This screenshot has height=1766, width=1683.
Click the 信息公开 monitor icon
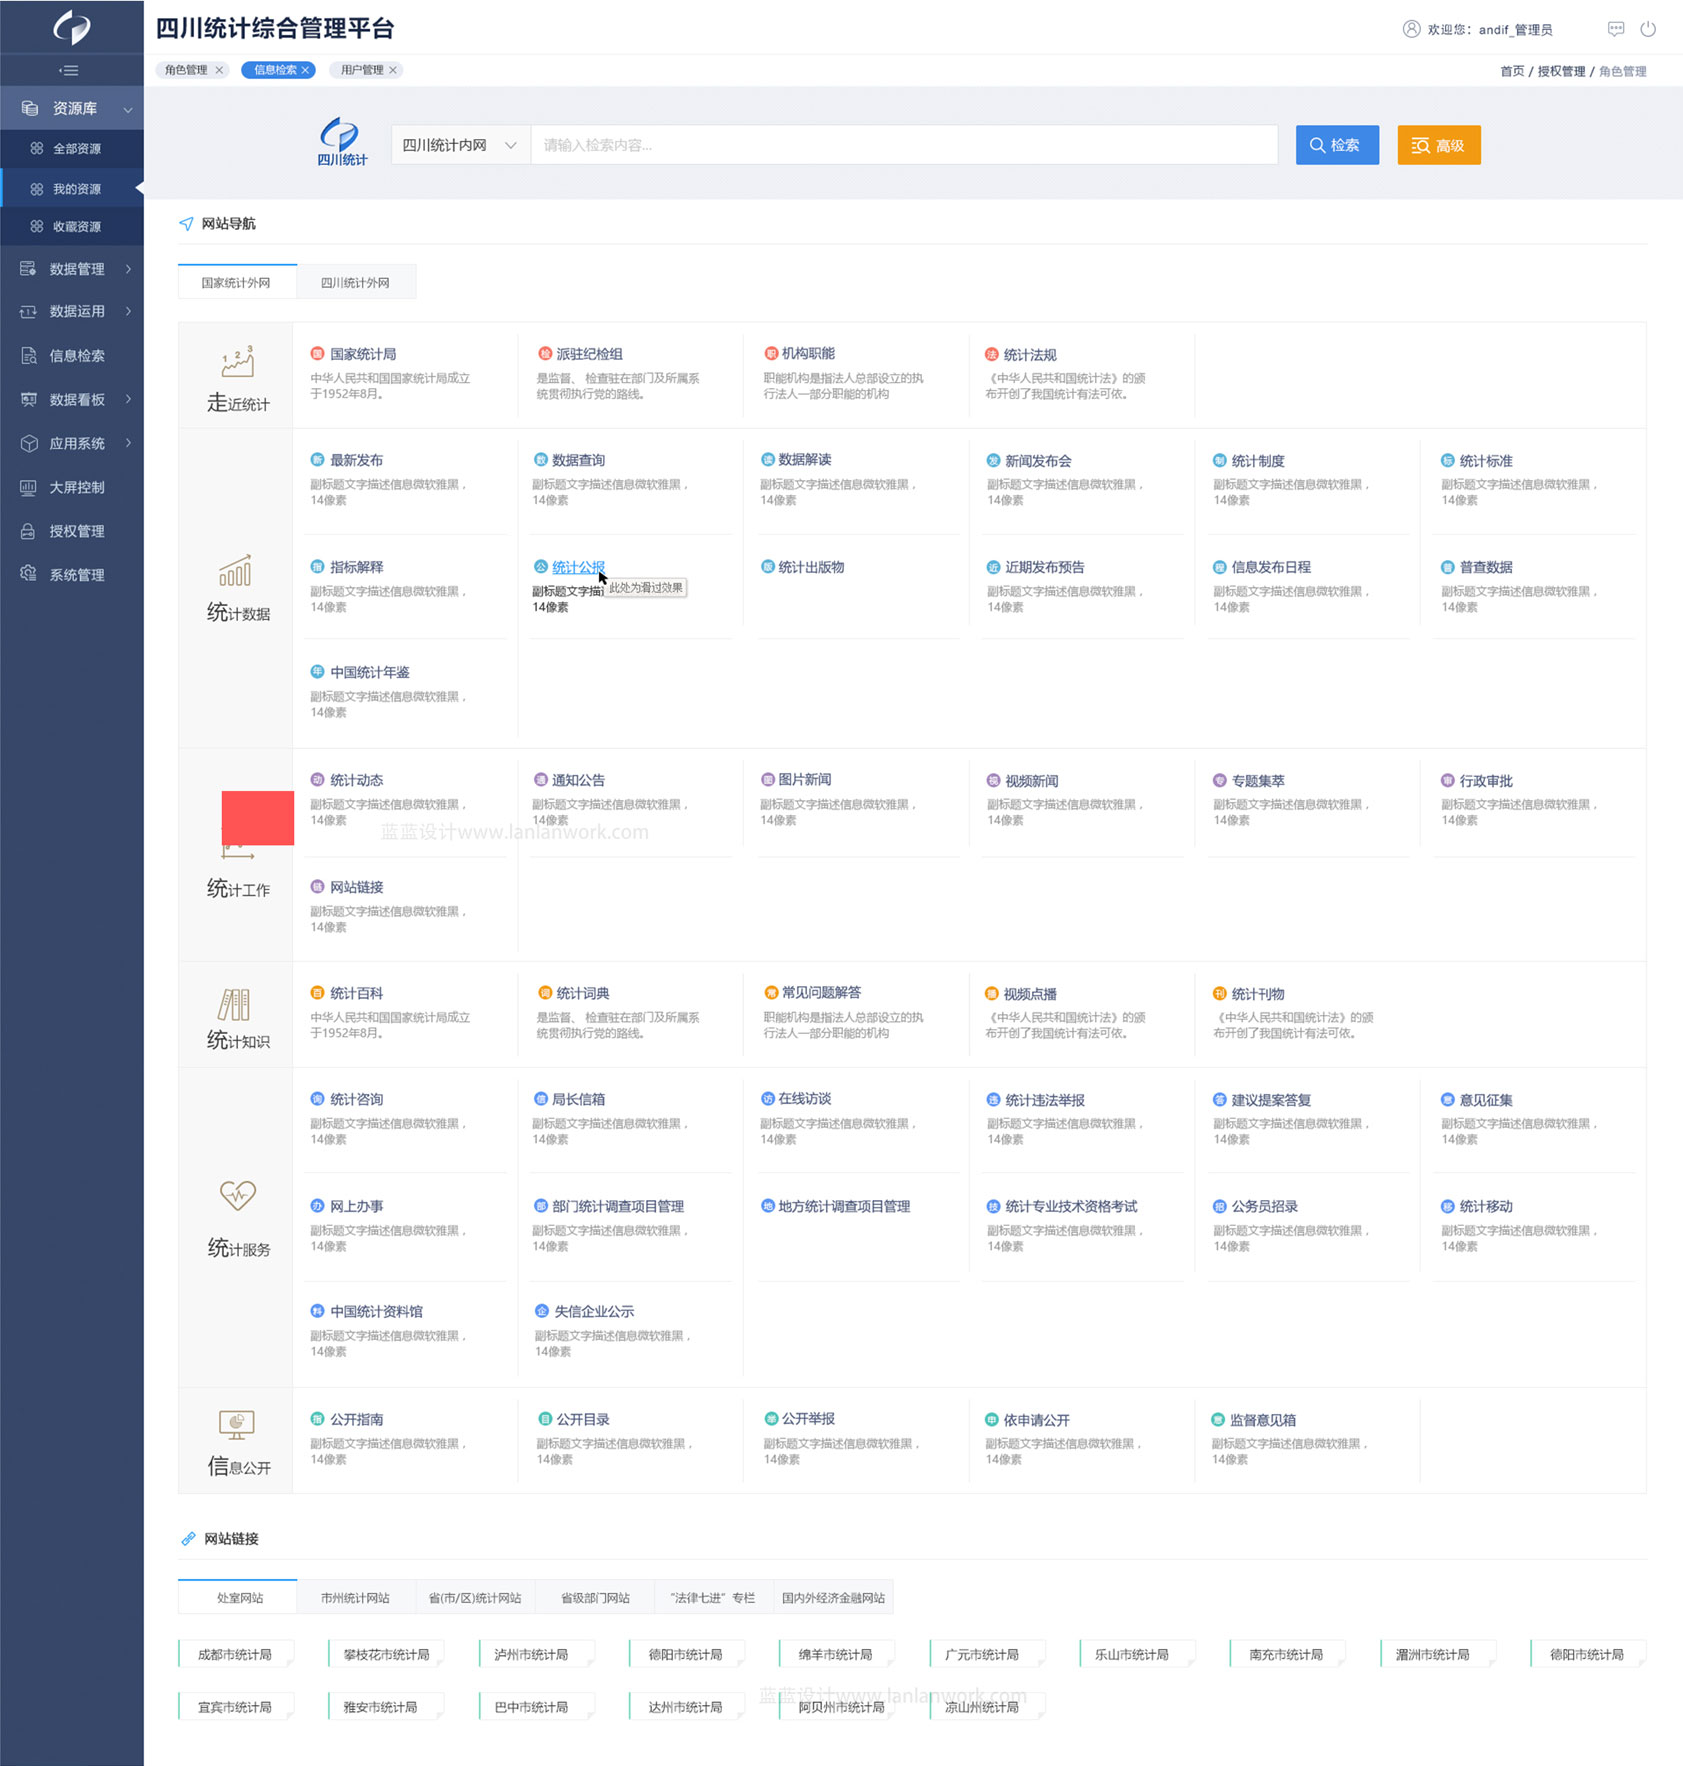pos(237,1424)
